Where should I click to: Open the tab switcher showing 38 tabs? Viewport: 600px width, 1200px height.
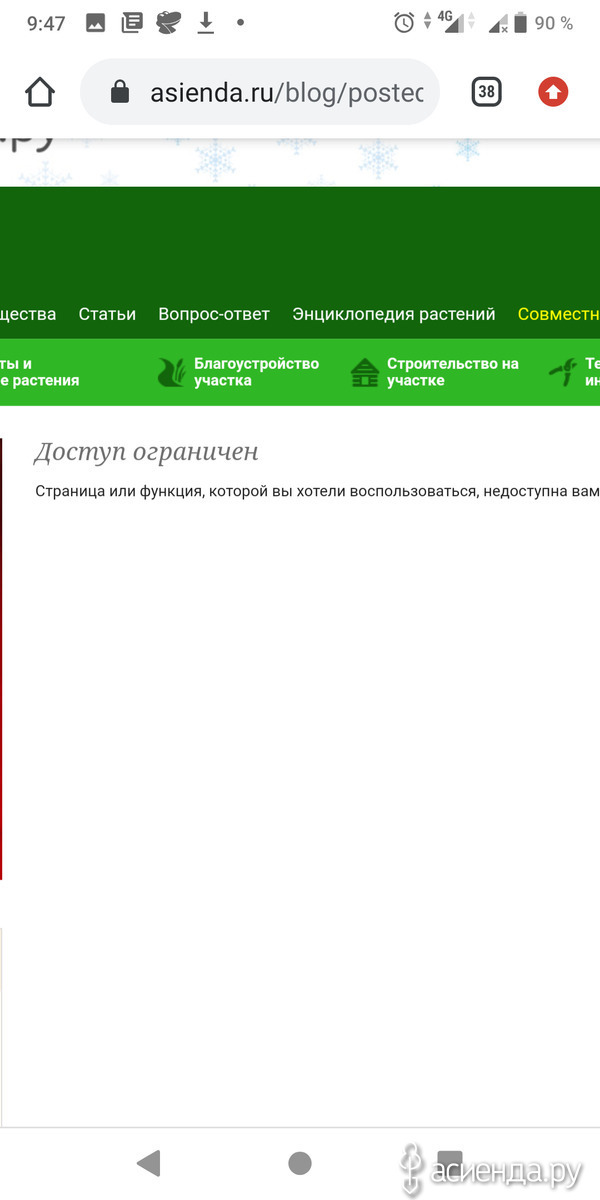(486, 93)
